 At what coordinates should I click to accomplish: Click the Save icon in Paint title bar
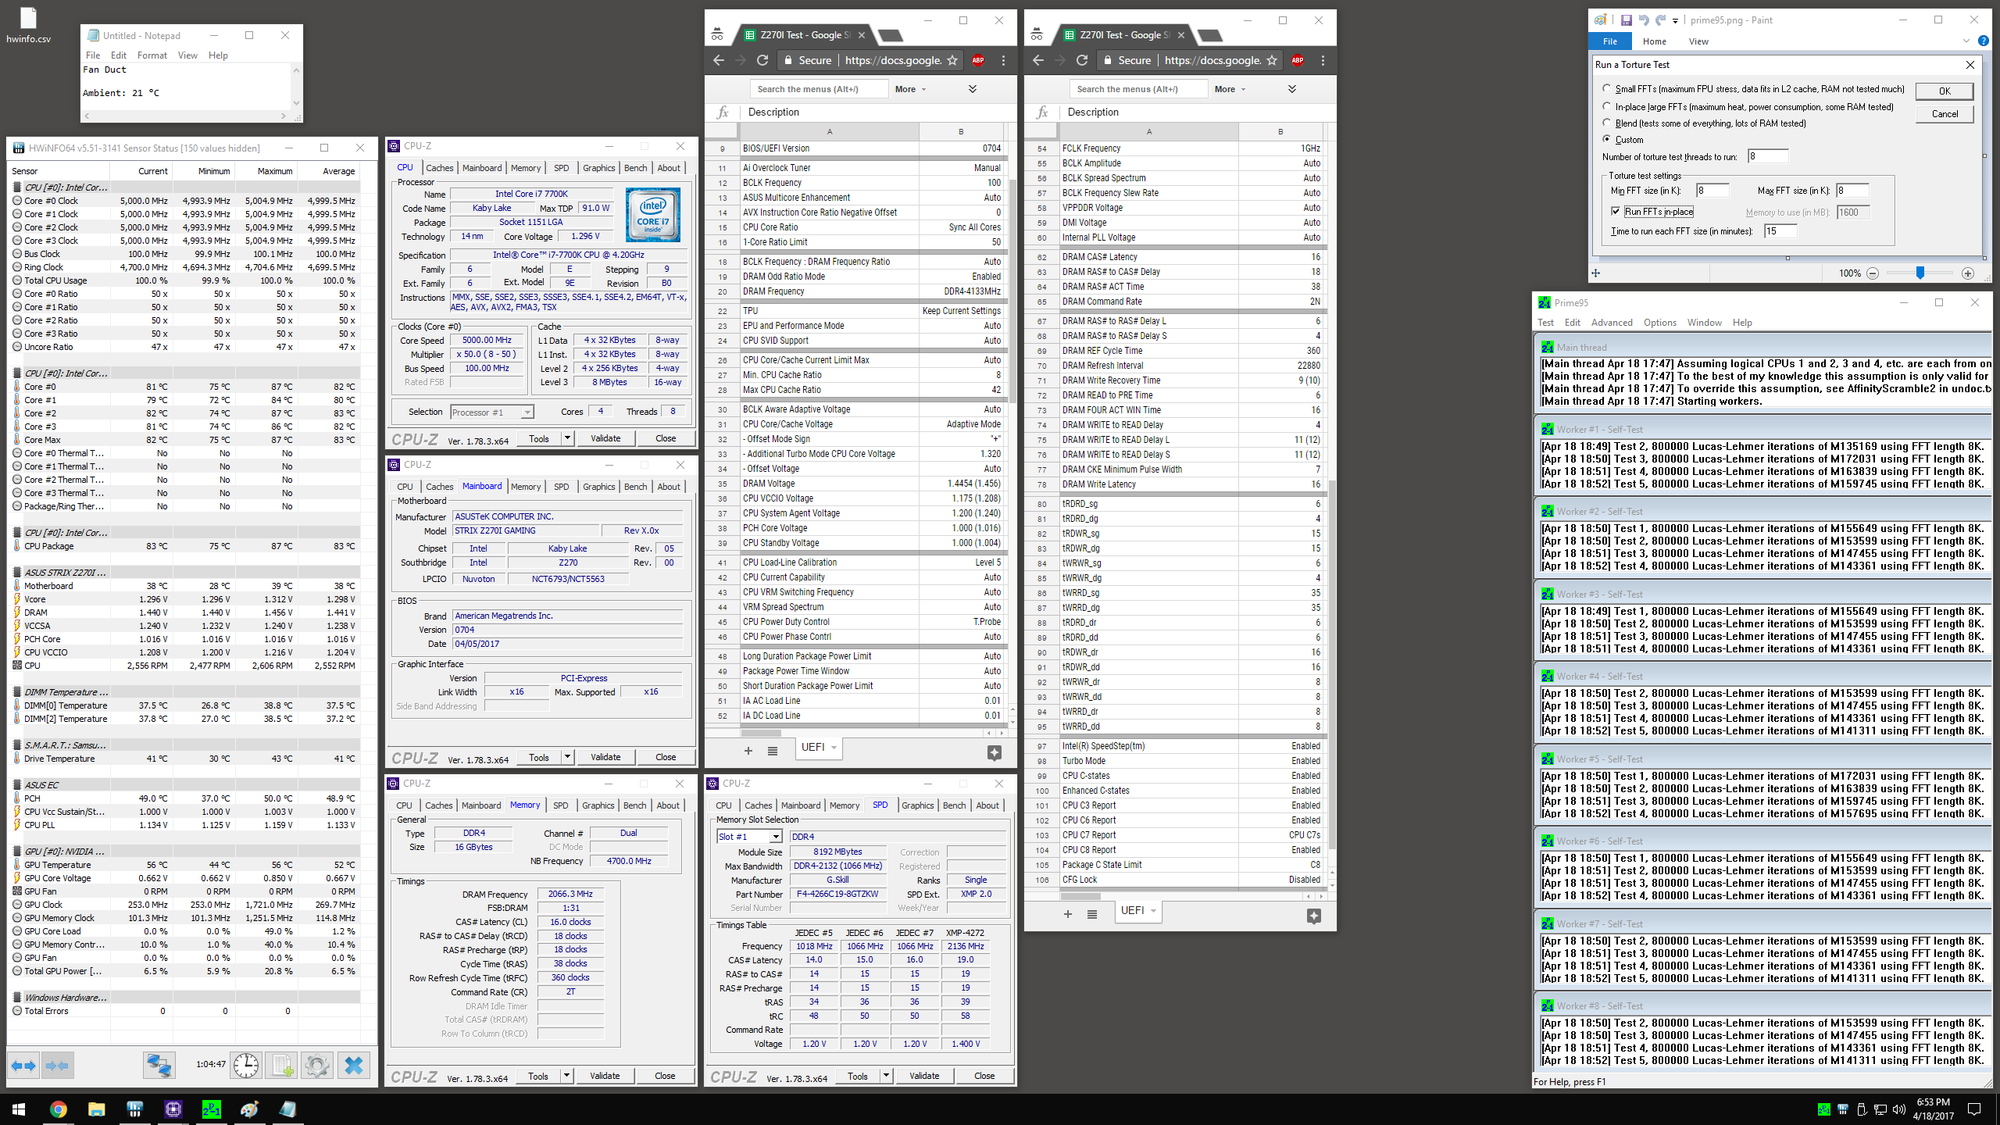pyautogui.click(x=1626, y=20)
